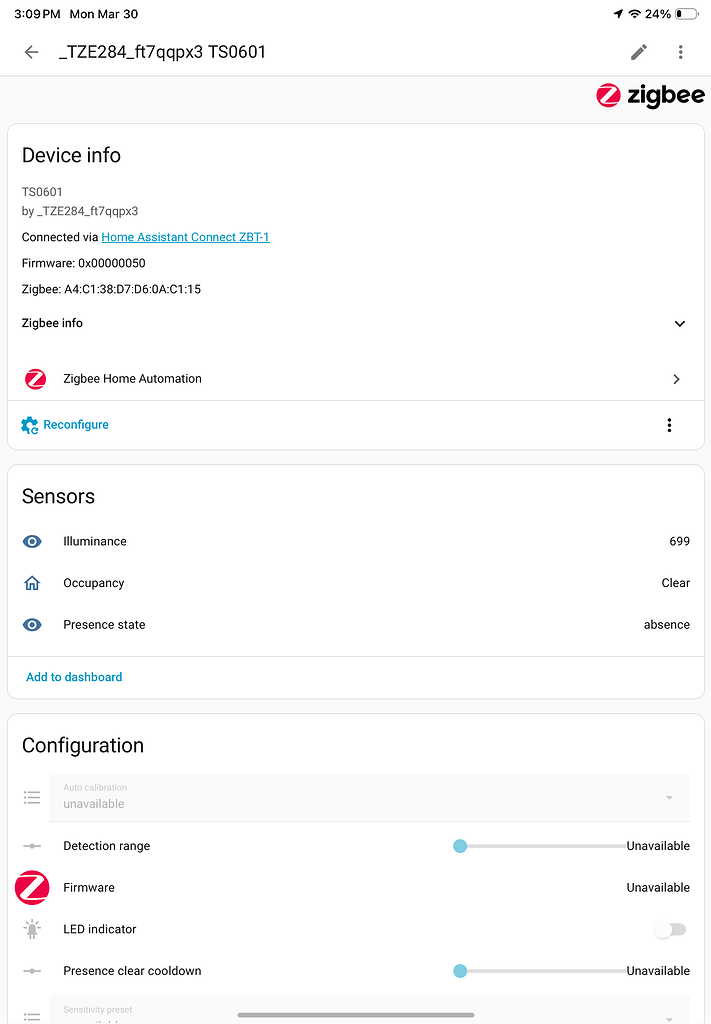
Task: Click the Illuminance eye icon
Action: pos(32,541)
